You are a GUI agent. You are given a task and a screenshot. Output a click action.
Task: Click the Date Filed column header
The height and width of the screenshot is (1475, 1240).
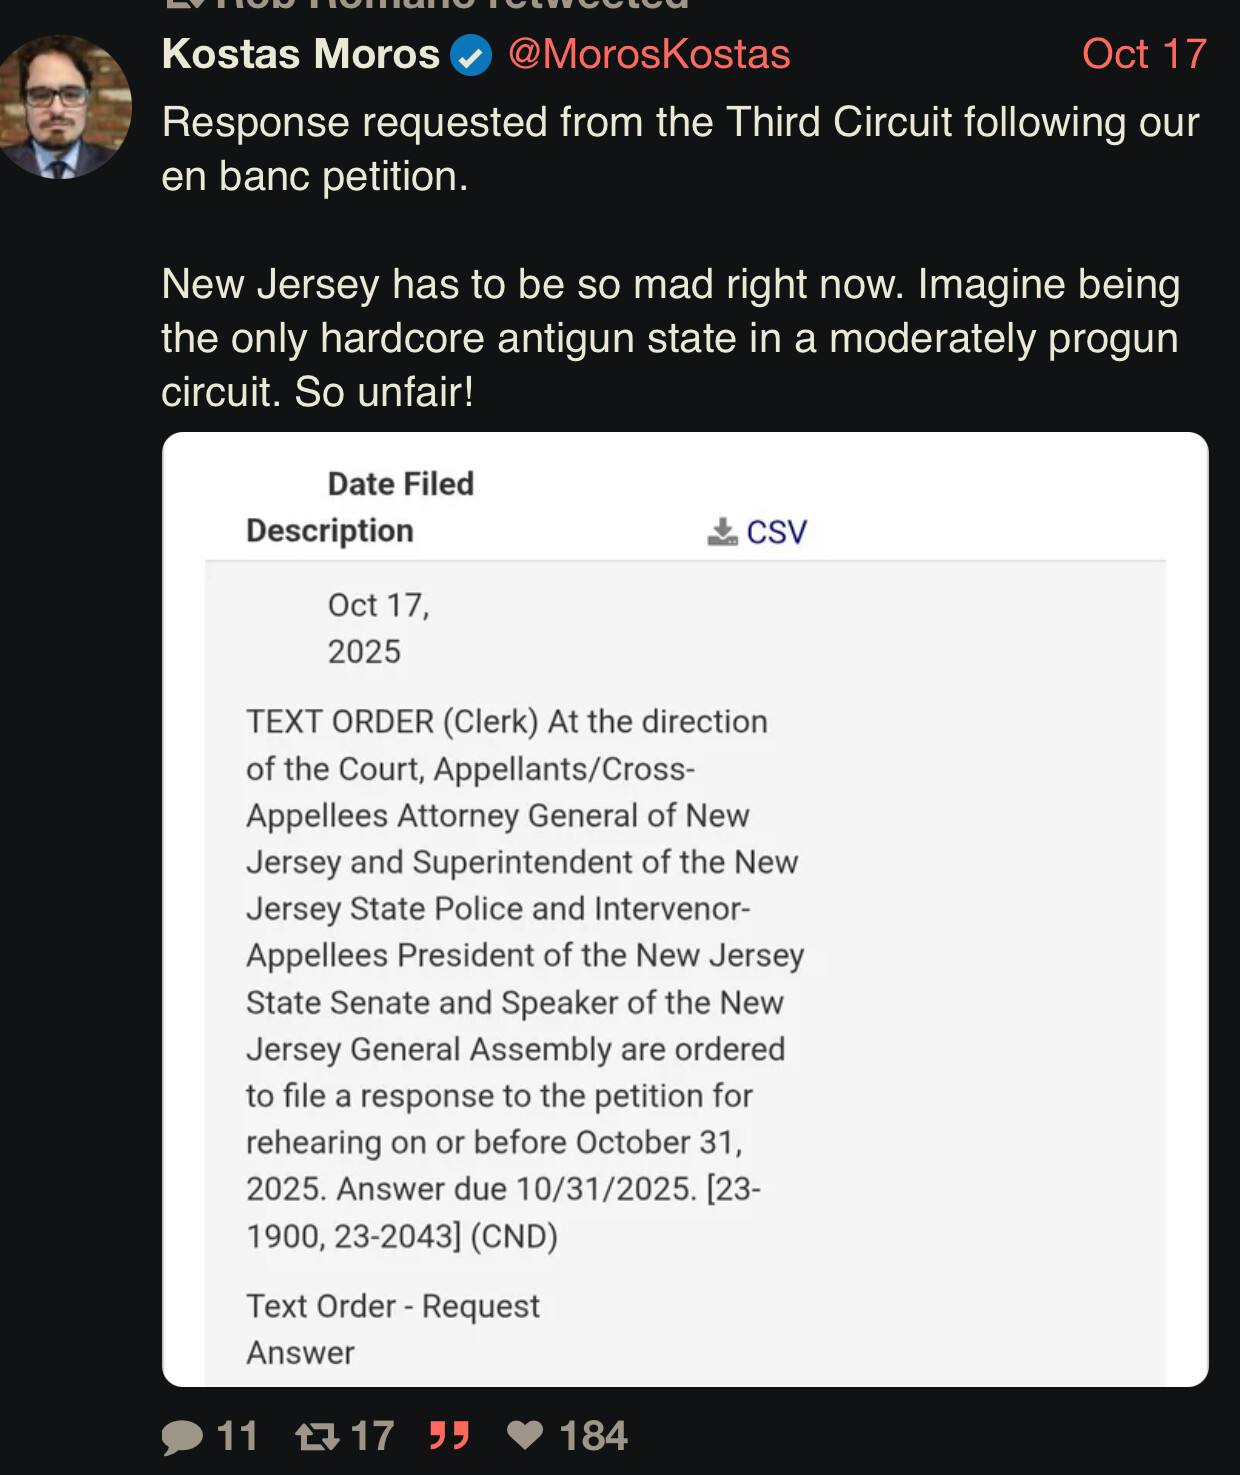(x=400, y=484)
